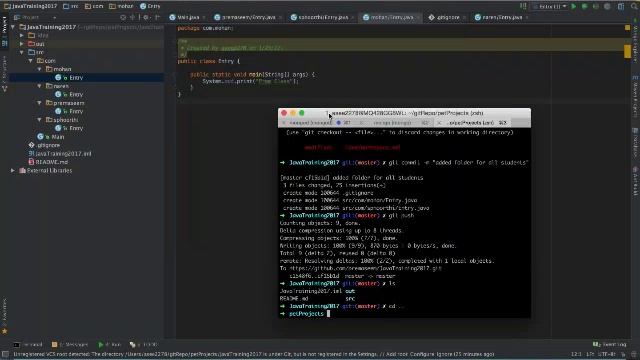Close the .gitignore editor tab
Viewport: 640px width, 360px height.
coord(464,18)
